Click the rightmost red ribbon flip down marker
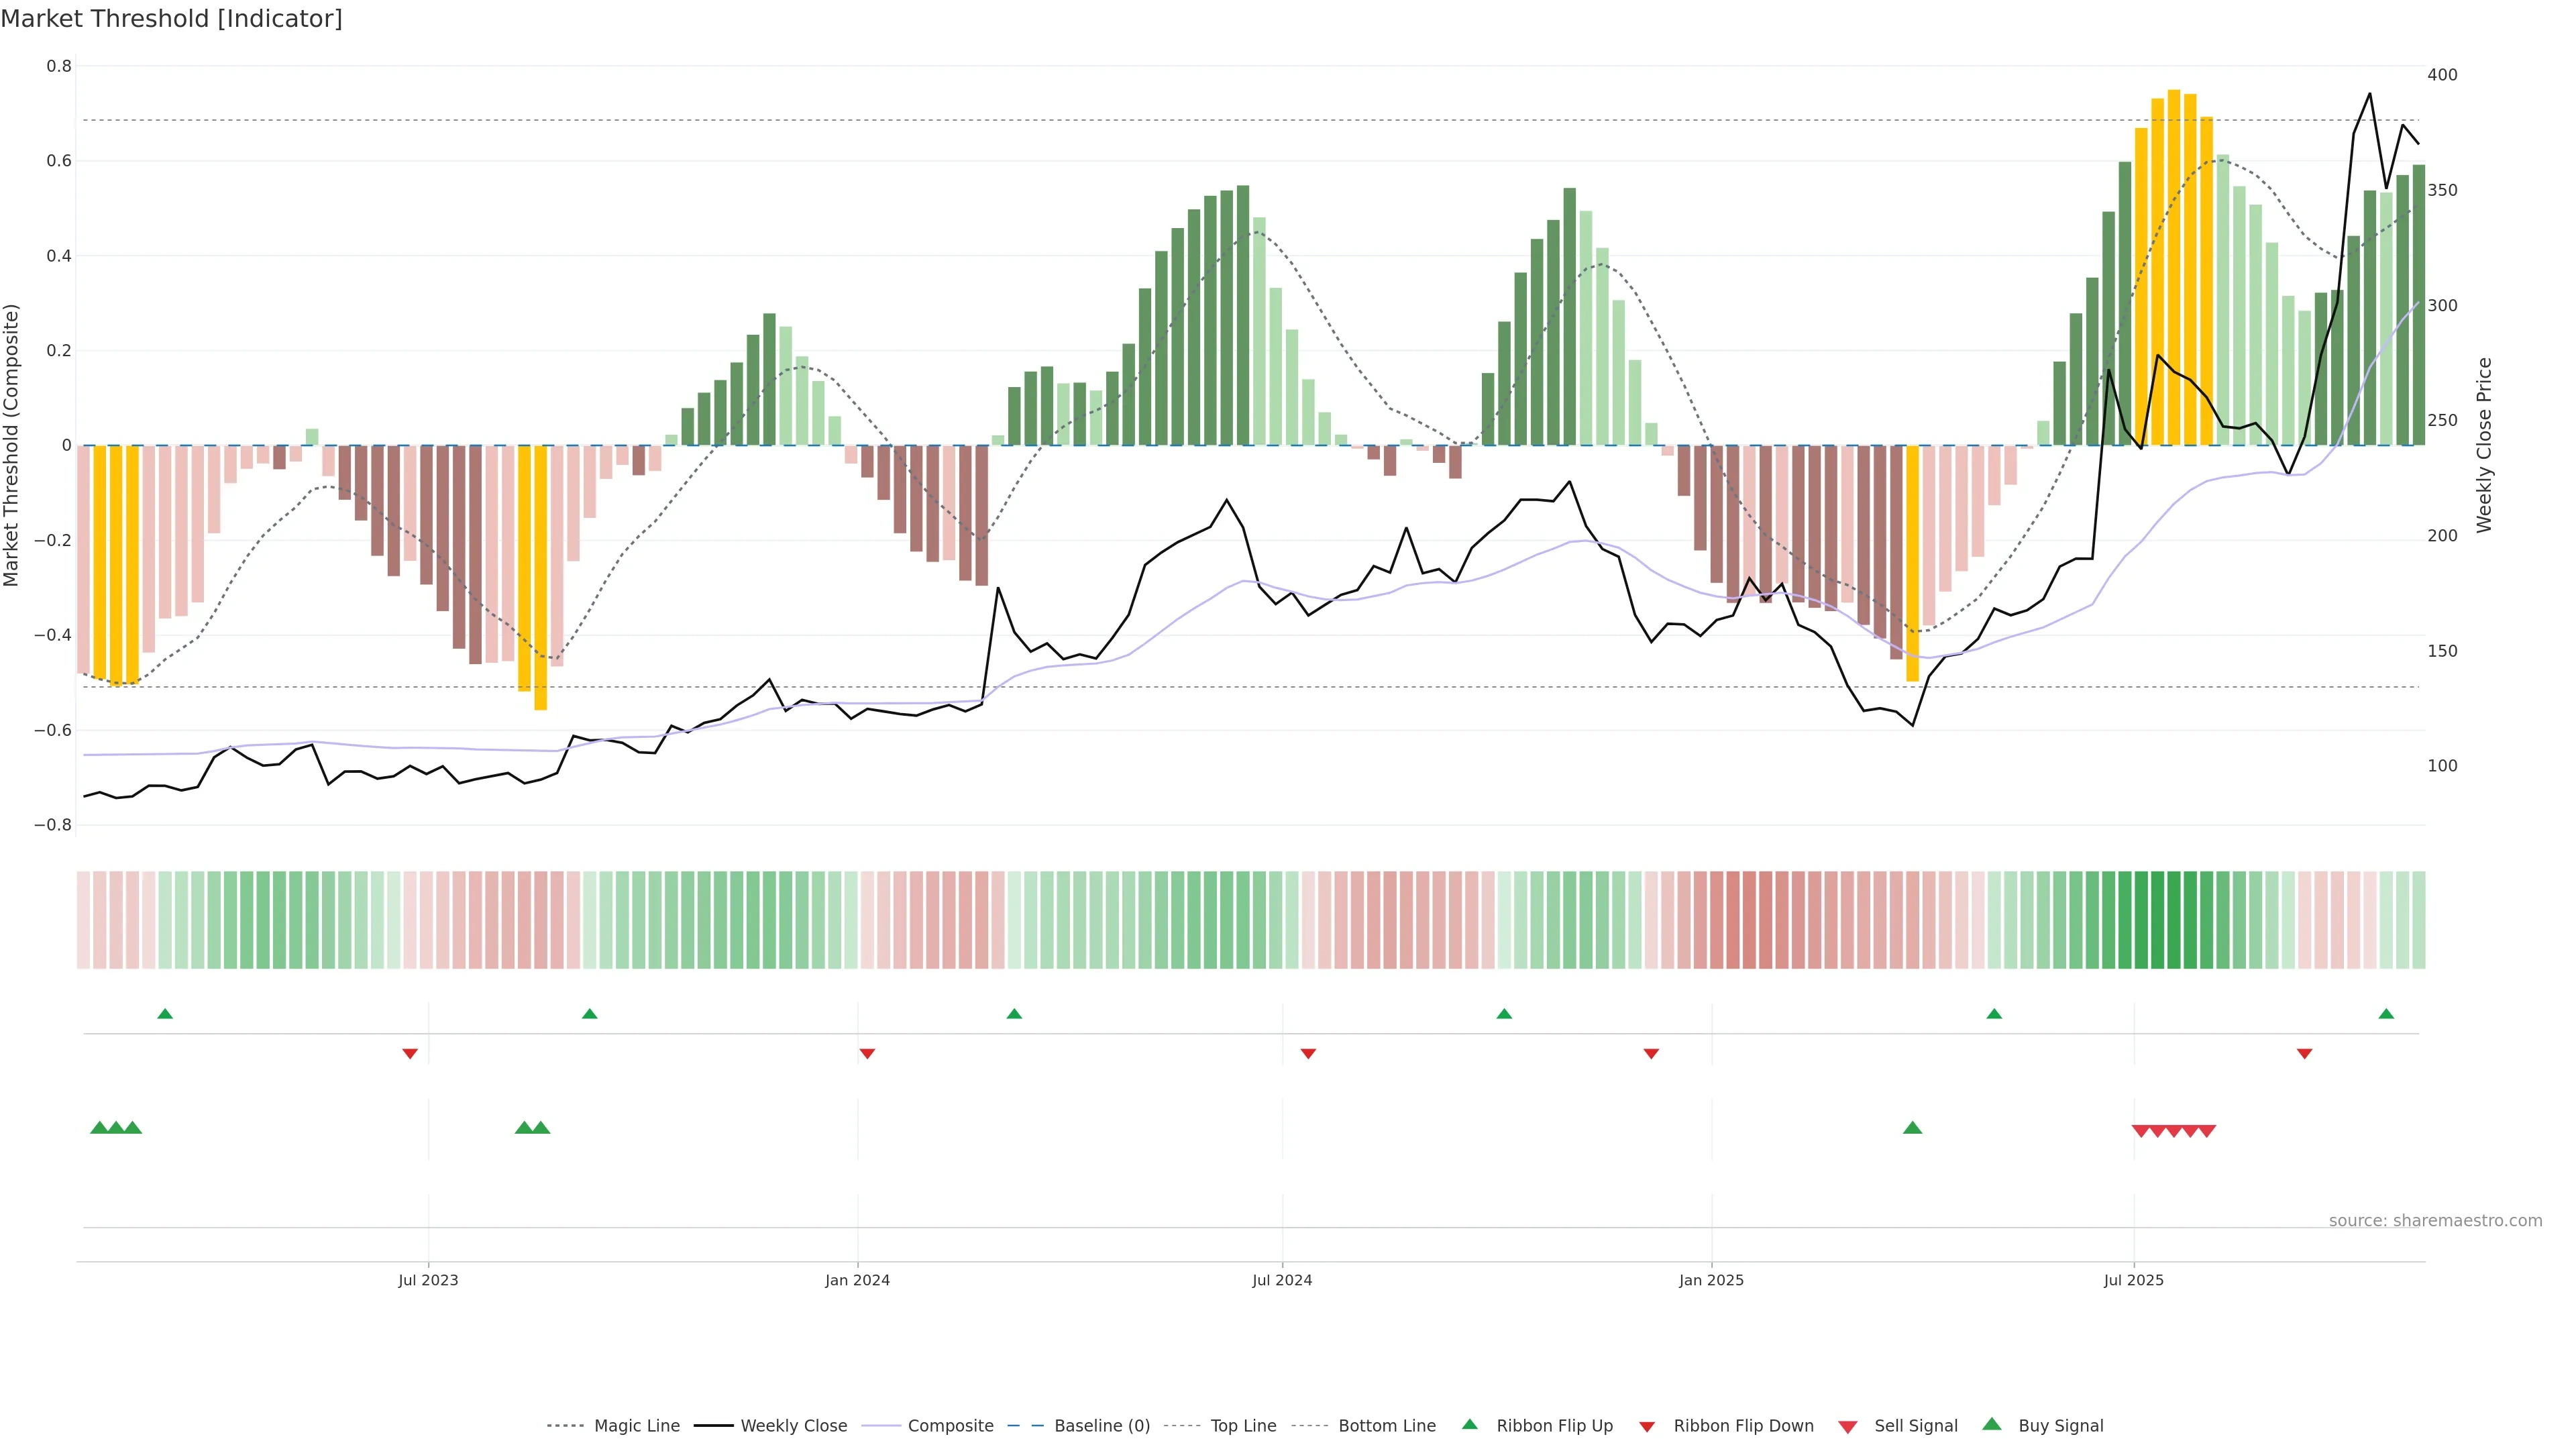Screen dimensions: 2576x1449 click(2304, 1053)
